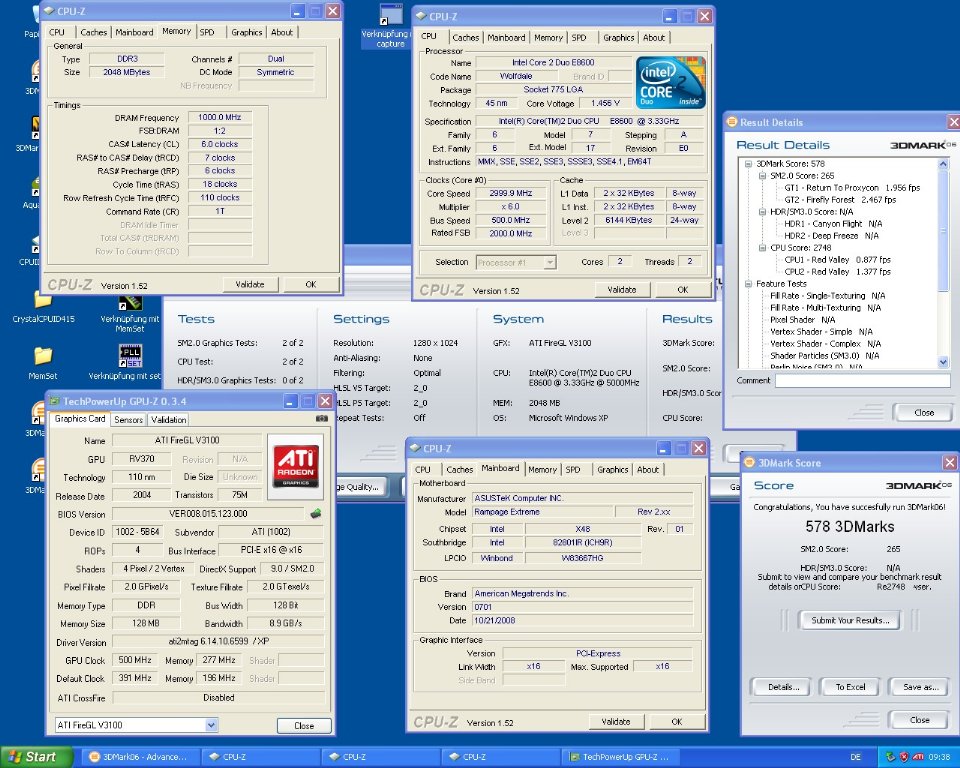Click the Save as button
The height and width of the screenshot is (768, 960).
coord(920,687)
